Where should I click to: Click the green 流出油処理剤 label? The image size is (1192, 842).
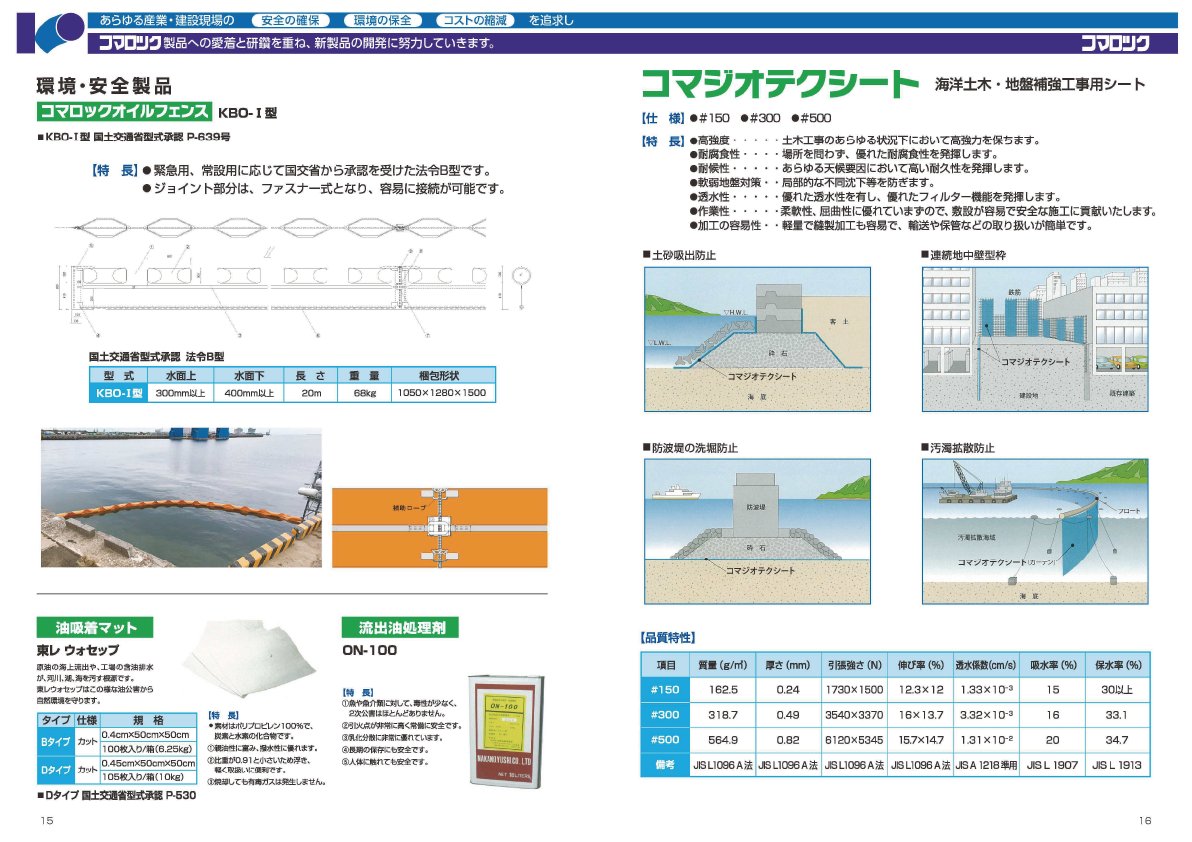(x=401, y=627)
